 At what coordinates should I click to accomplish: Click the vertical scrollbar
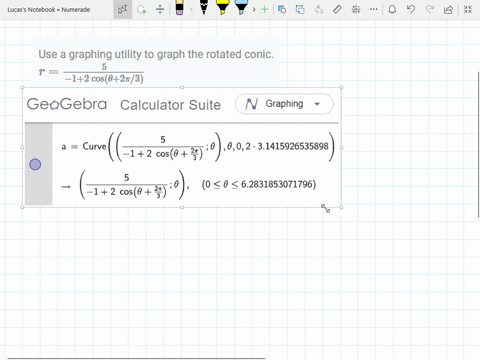(479, 145)
